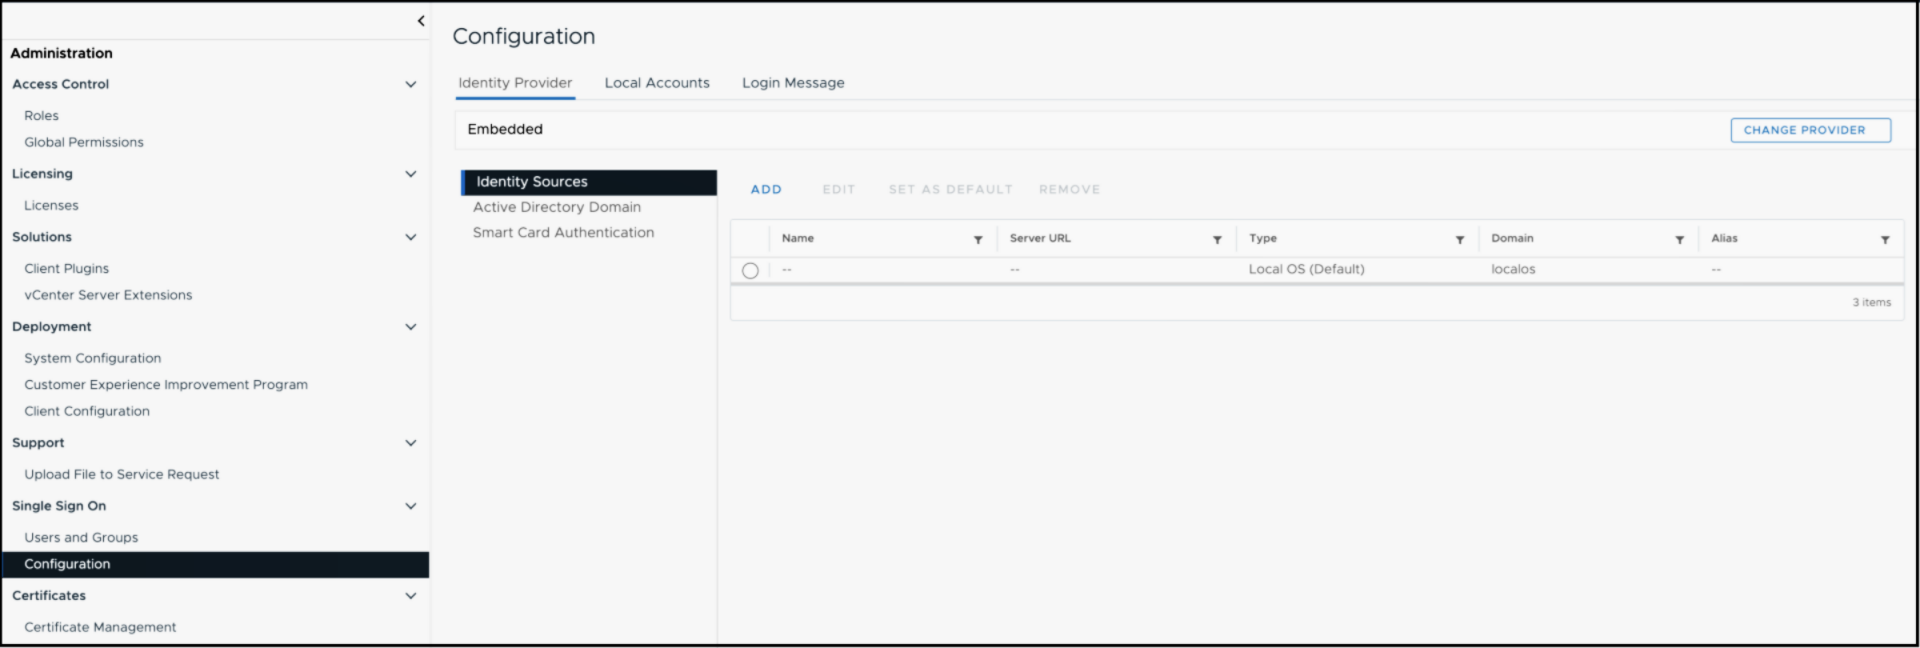1920x648 pixels.
Task: Collapse the Single Sign On section
Action: (x=410, y=506)
